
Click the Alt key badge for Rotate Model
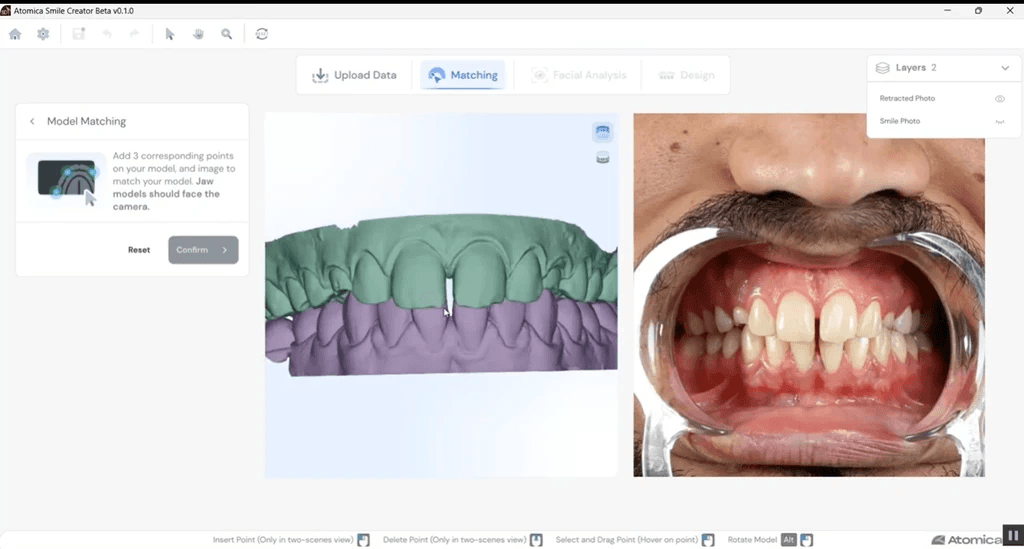coord(788,540)
